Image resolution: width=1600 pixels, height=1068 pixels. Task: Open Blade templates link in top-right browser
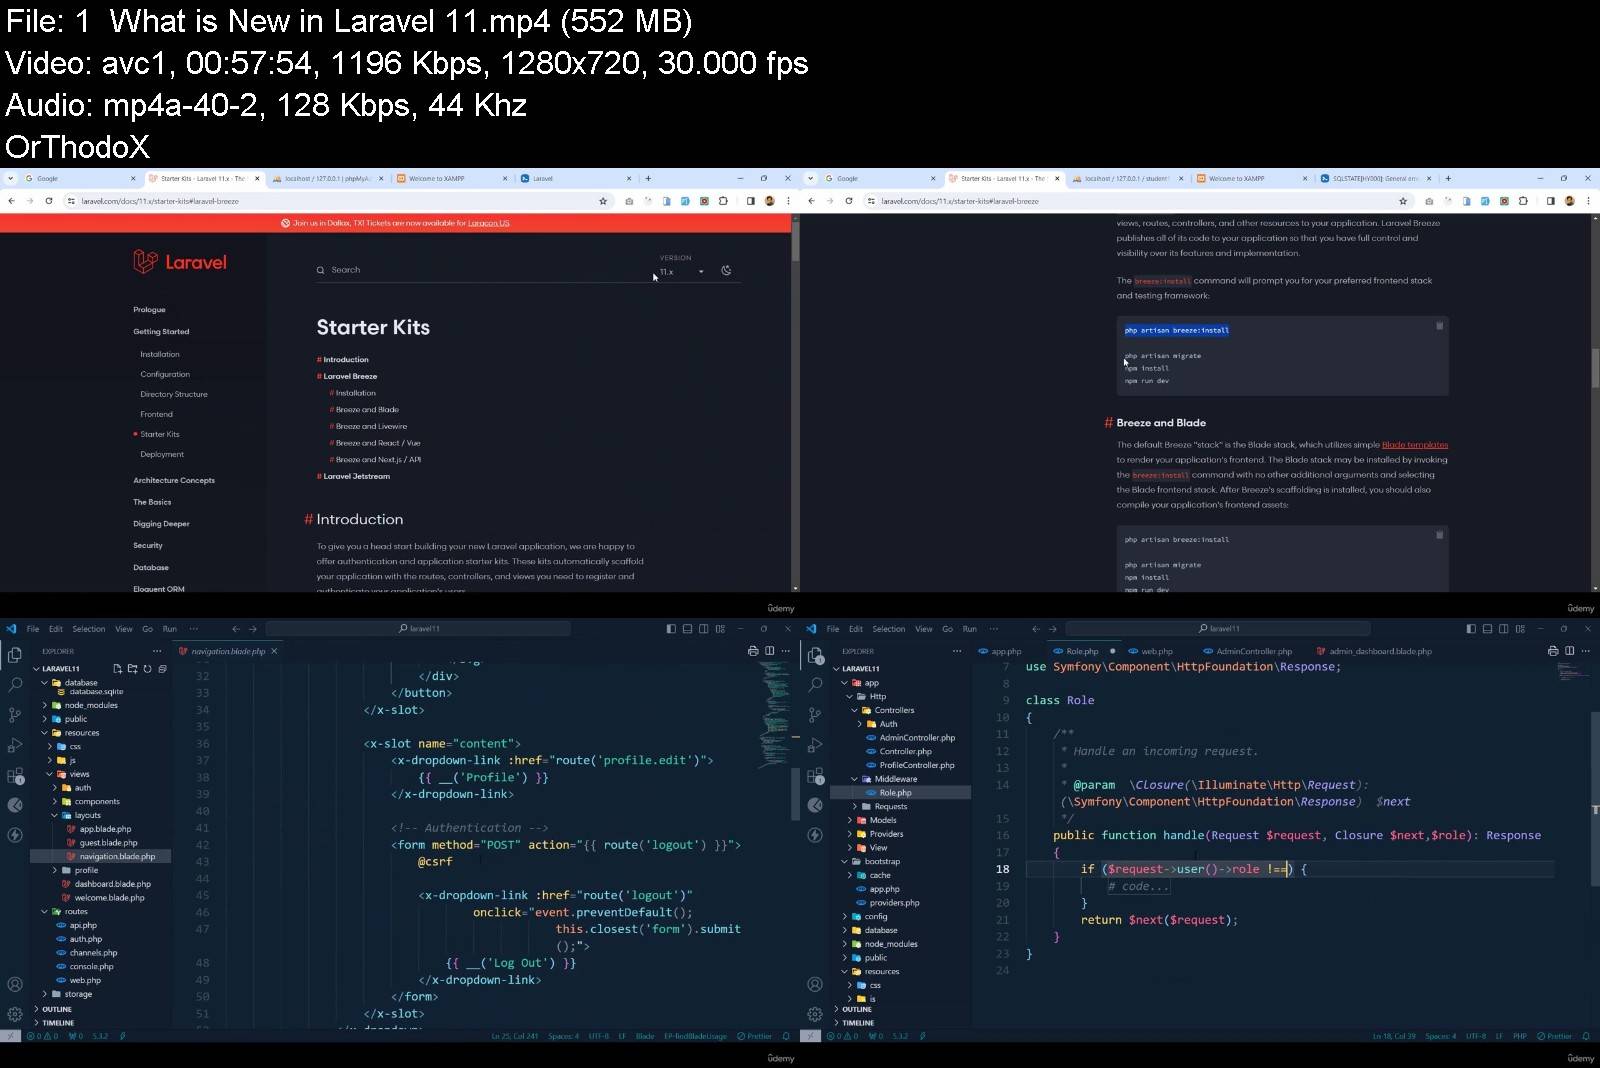pyautogui.click(x=1415, y=445)
